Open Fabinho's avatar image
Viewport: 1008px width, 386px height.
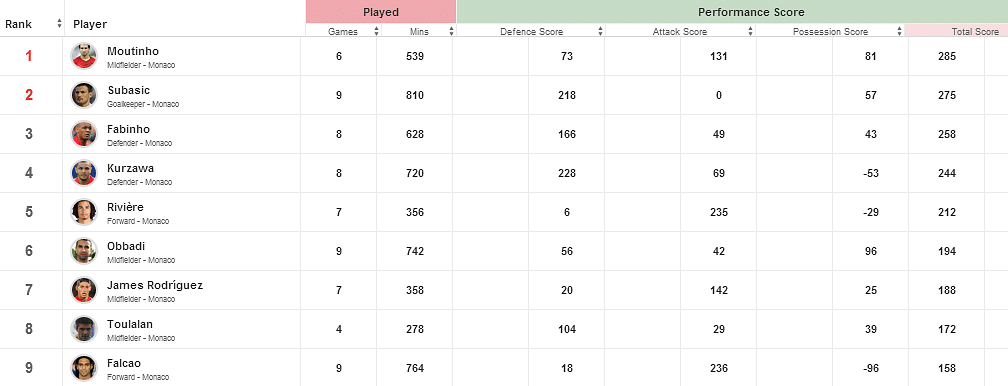coord(84,134)
